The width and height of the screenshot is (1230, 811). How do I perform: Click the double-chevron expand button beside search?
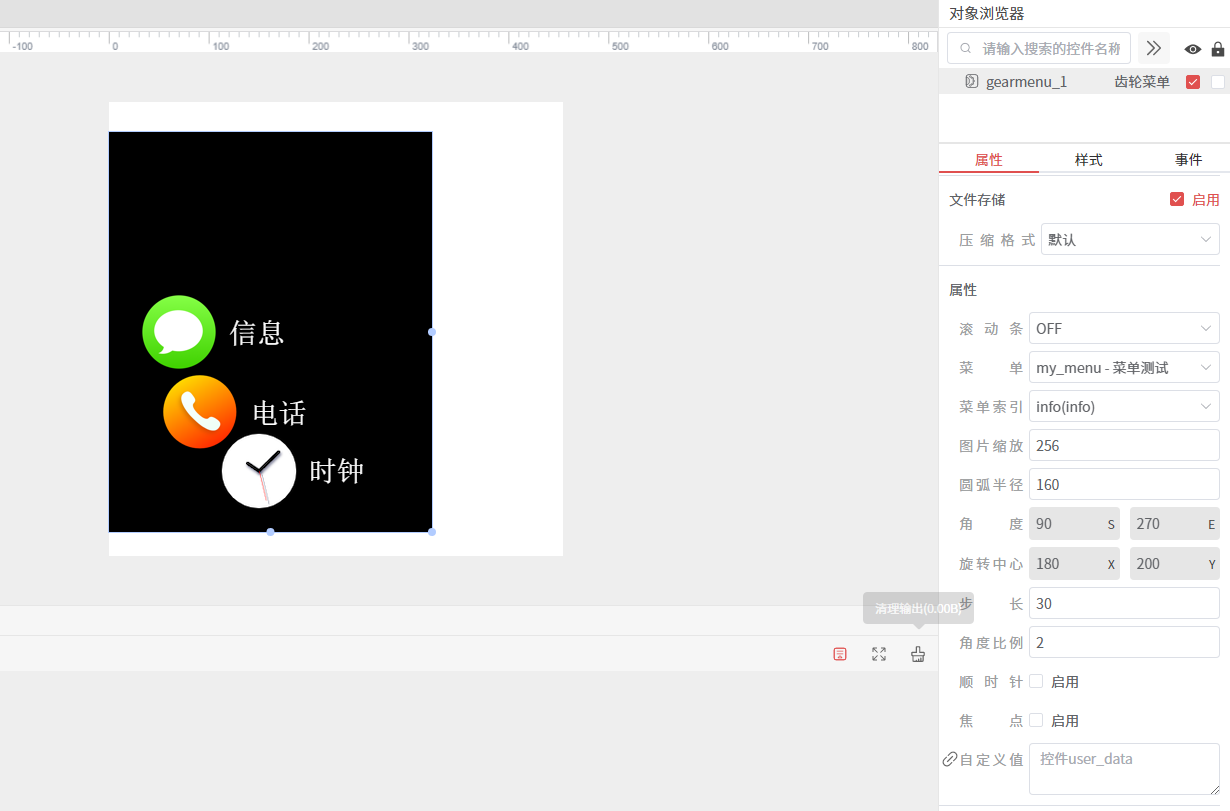1154,48
